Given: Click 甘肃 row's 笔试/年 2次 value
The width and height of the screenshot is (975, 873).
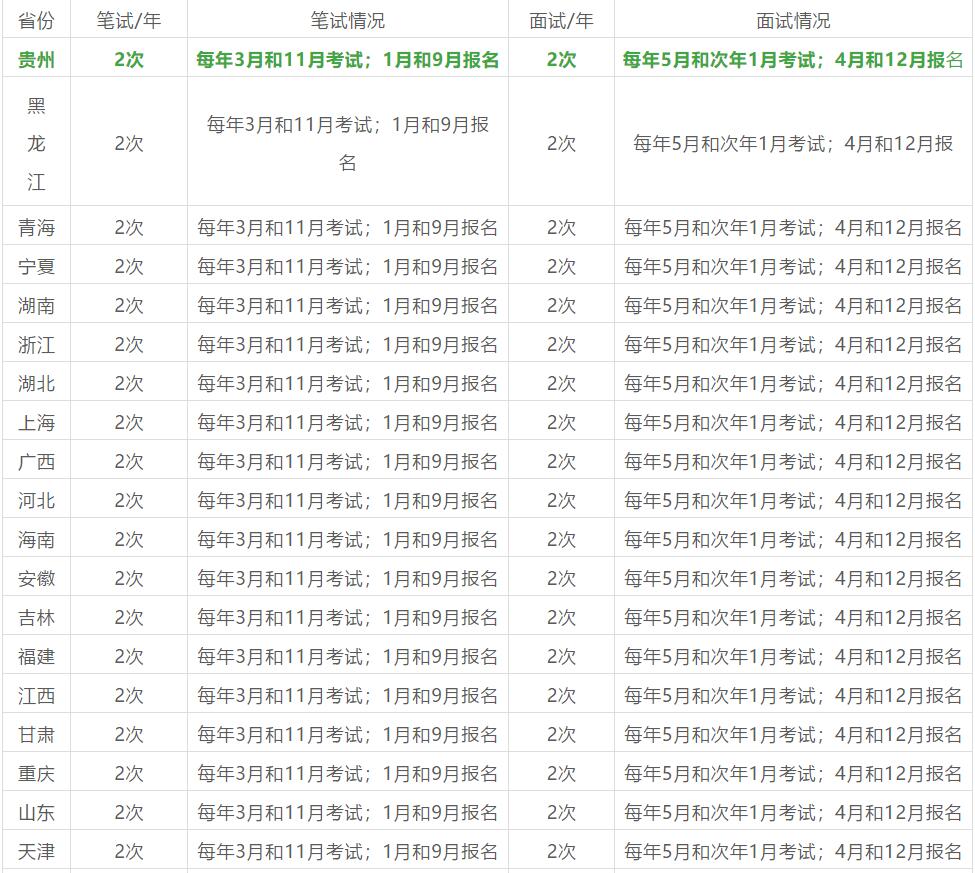Looking at the screenshot, I should point(129,734).
